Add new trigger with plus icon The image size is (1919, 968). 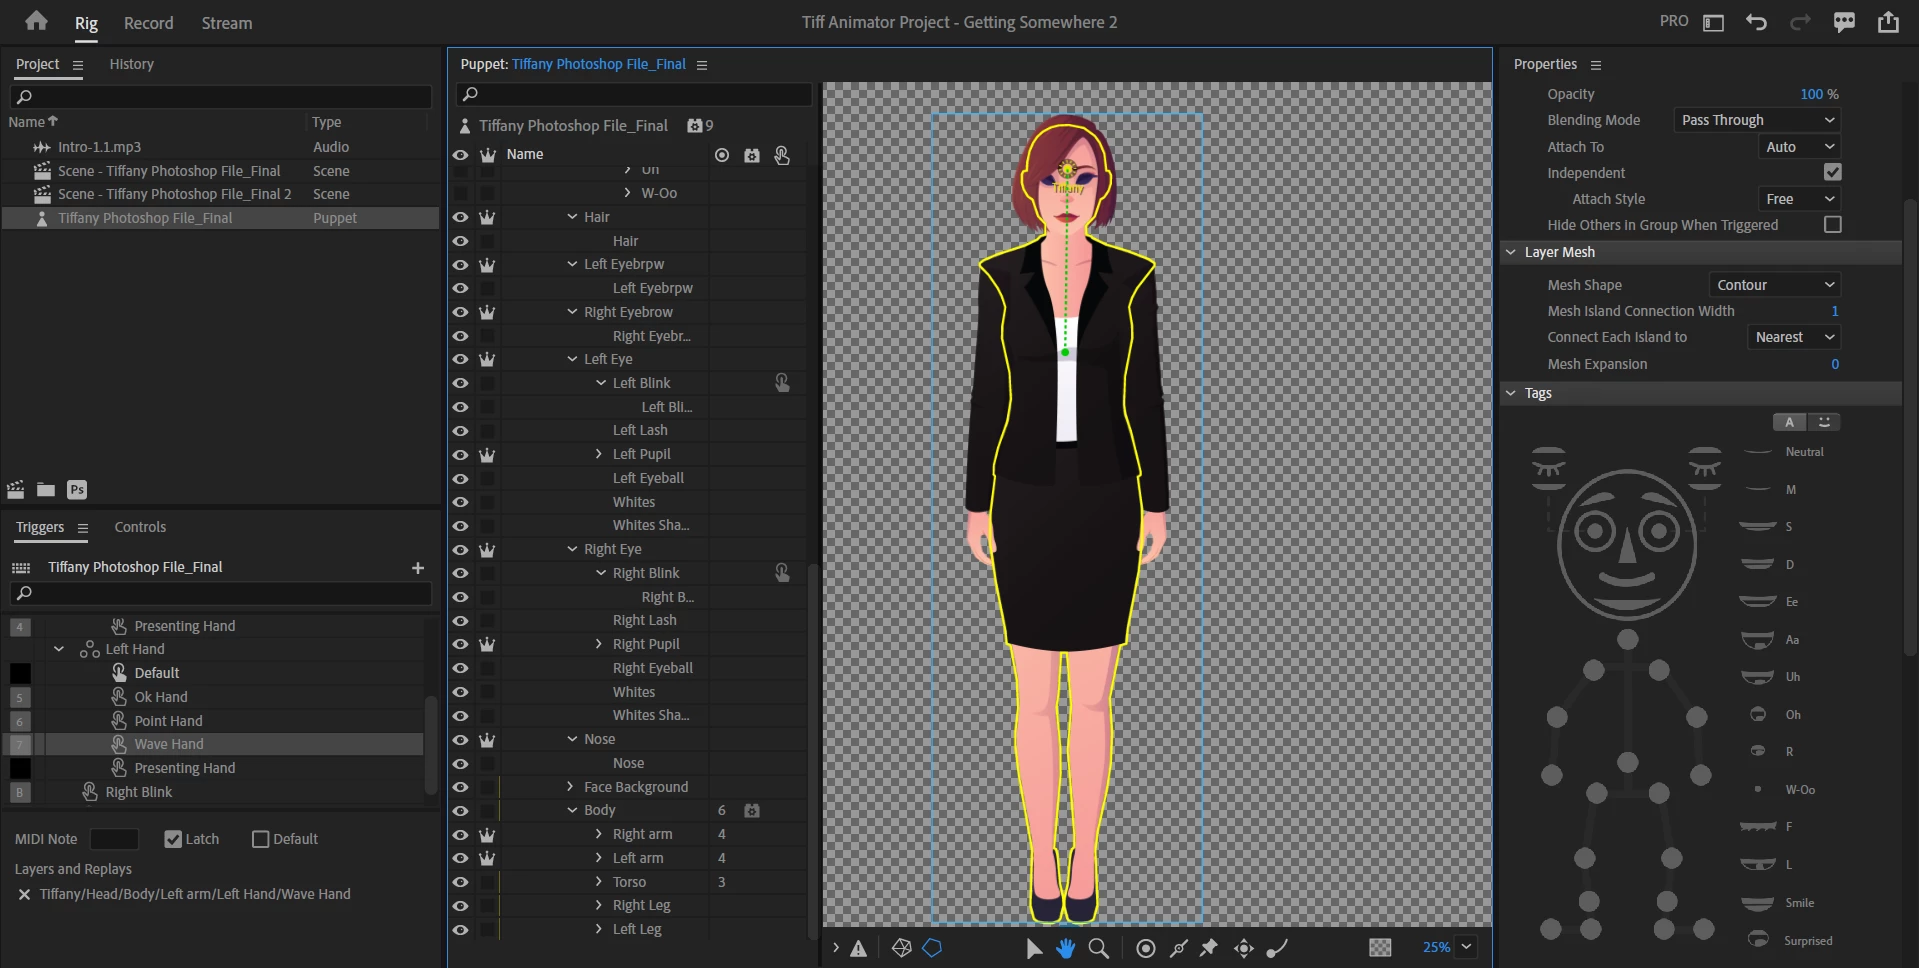tap(418, 567)
